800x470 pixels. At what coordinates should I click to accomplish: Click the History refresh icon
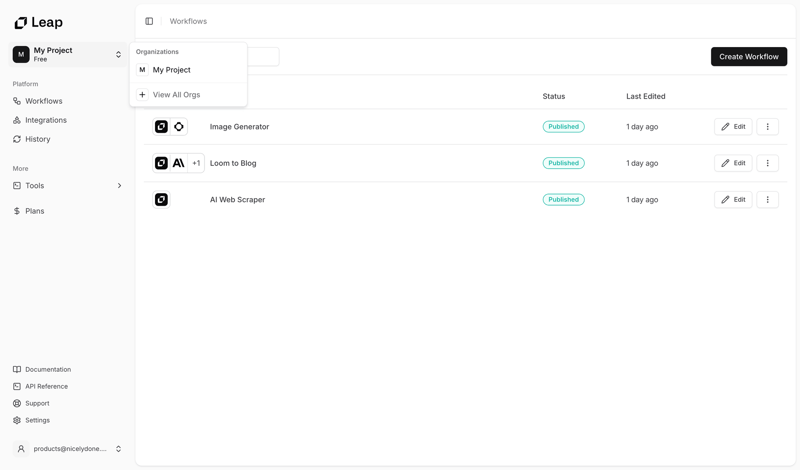click(17, 139)
